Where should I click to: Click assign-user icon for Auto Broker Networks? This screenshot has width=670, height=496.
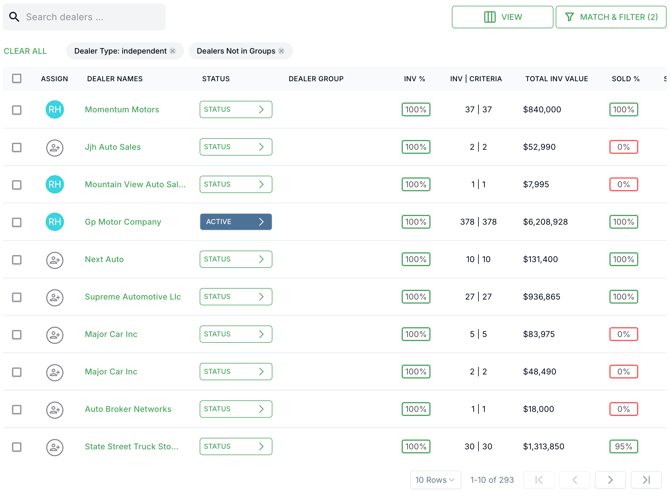tap(55, 410)
